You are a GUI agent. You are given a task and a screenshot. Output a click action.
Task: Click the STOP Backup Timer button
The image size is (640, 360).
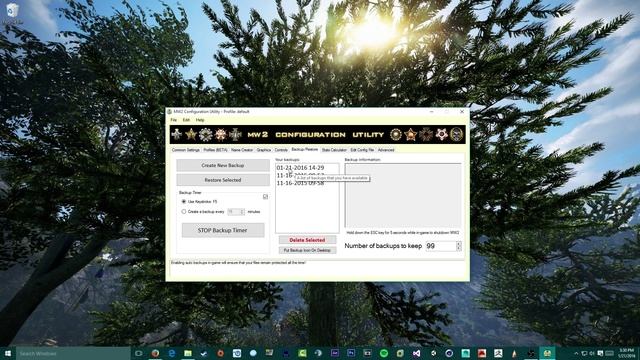coord(223,230)
